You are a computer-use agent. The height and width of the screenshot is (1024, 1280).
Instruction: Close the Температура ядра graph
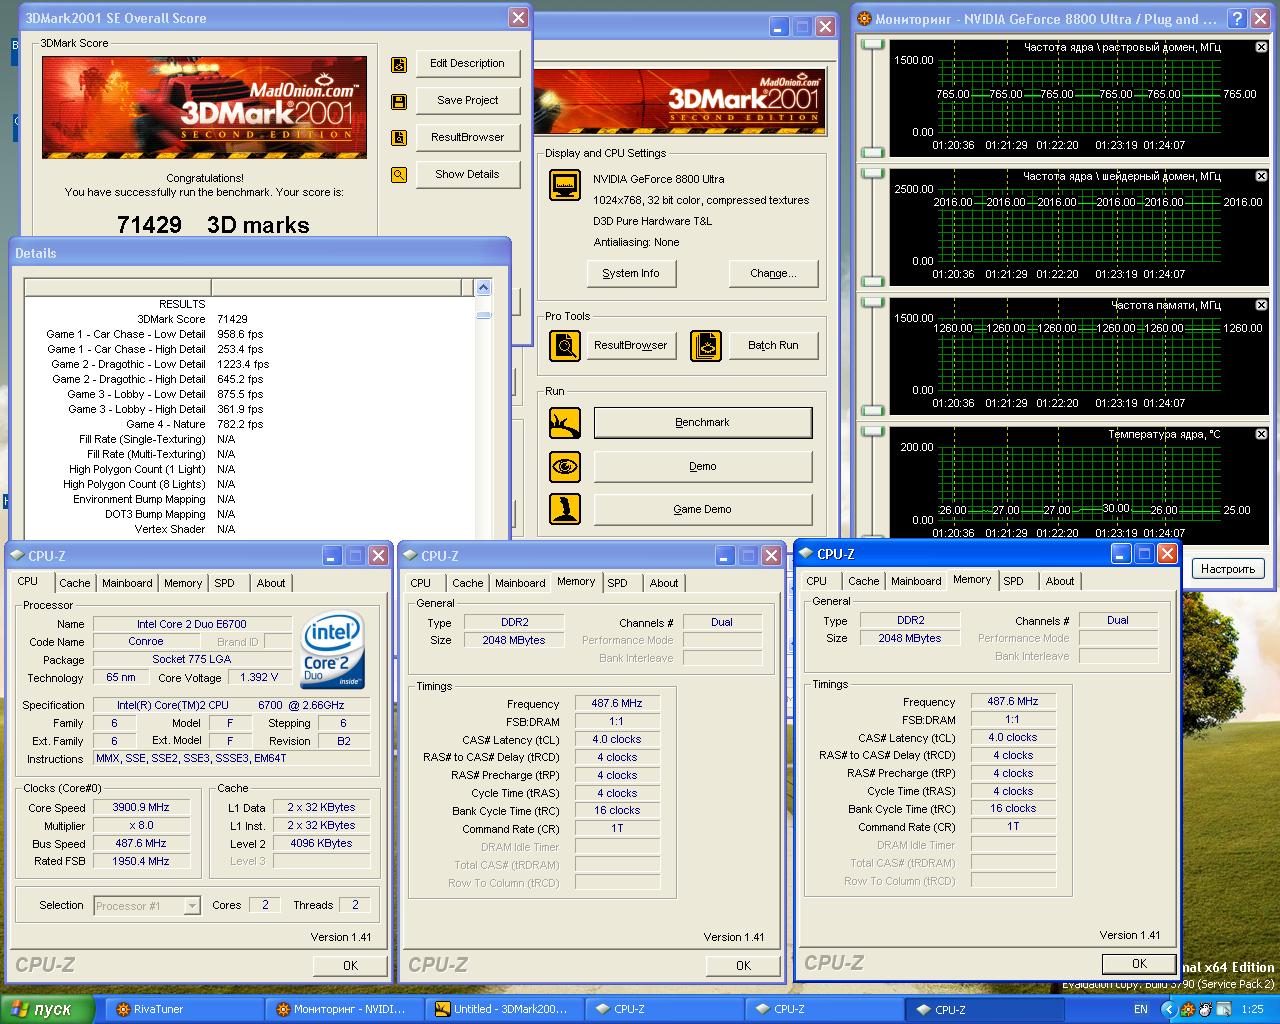tap(1261, 434)
